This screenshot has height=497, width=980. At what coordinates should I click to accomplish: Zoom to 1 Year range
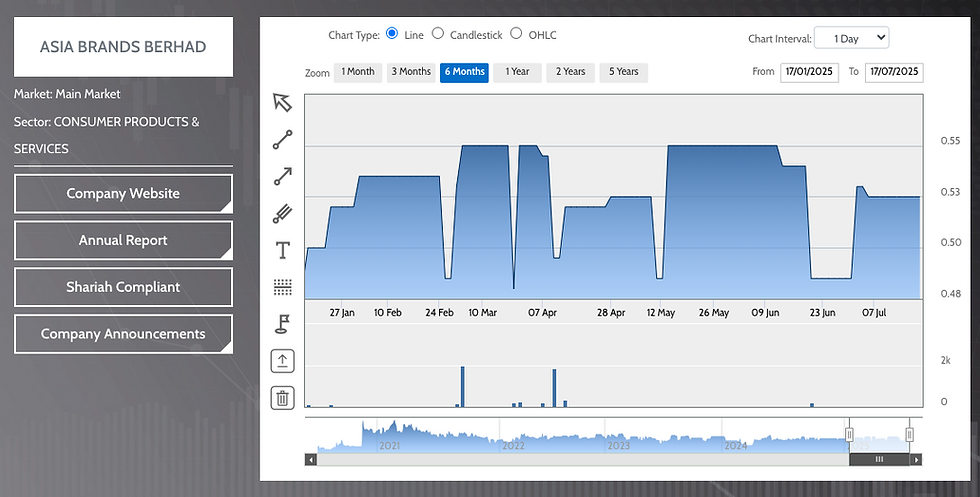(x=517, y=72)
